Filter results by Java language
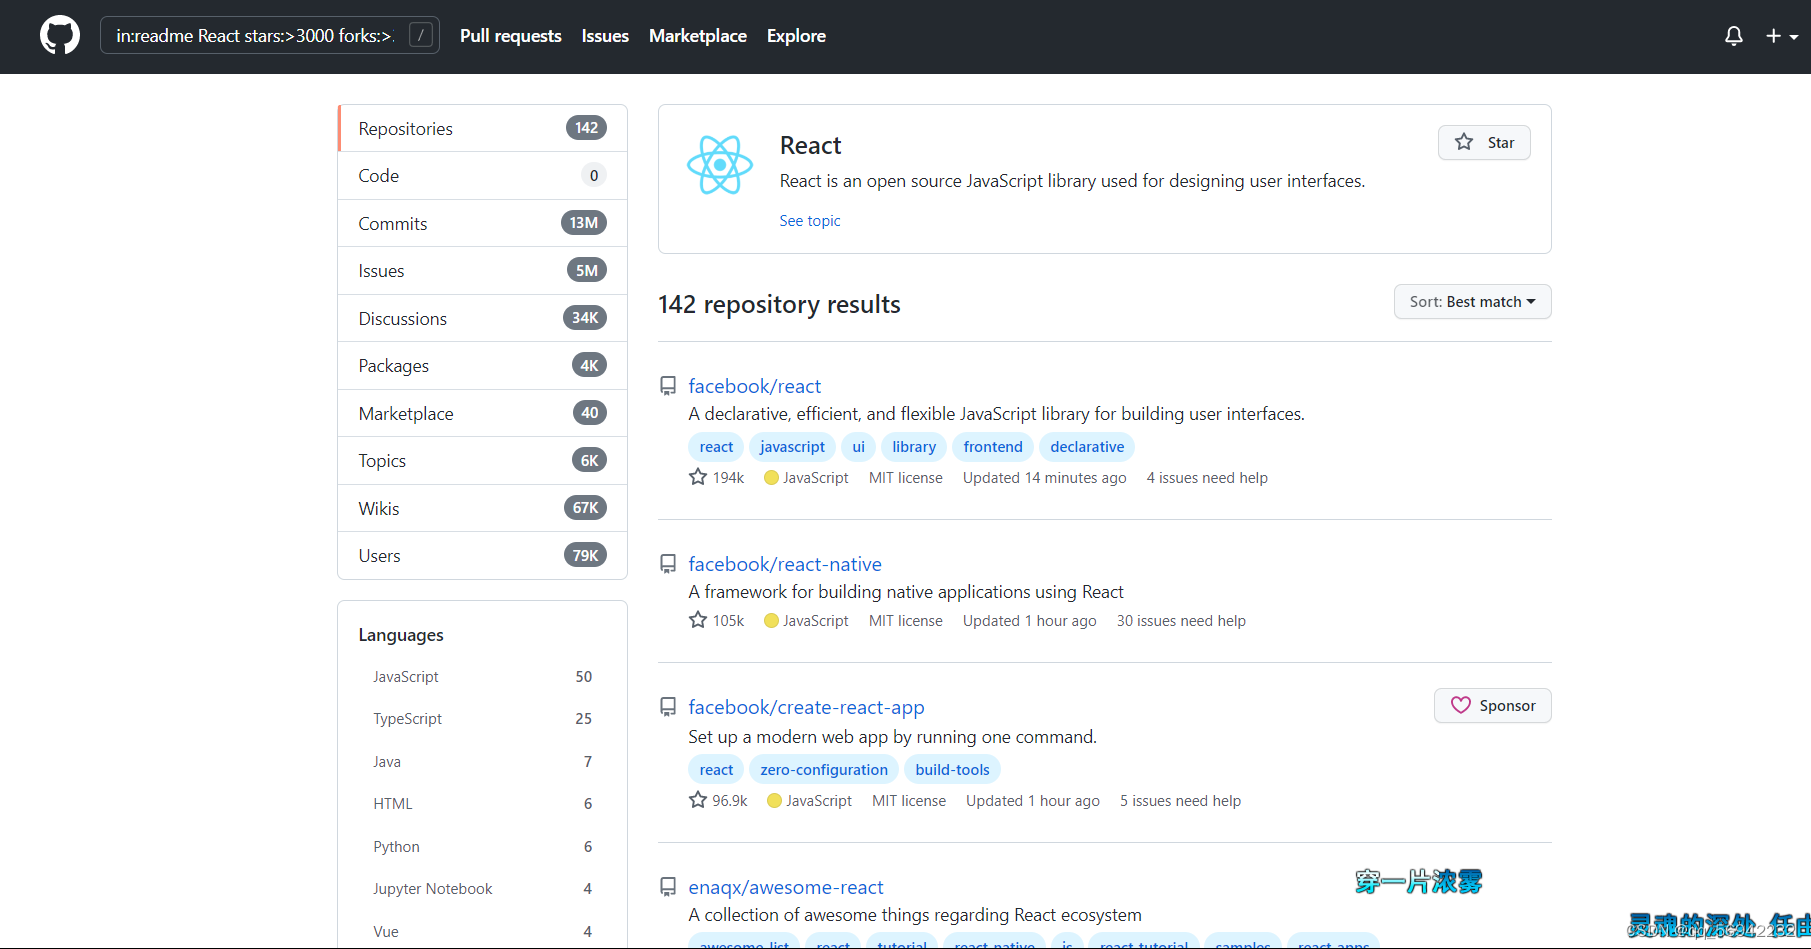1811x949 pixels. pyautogui.click(x=482, y=762)
